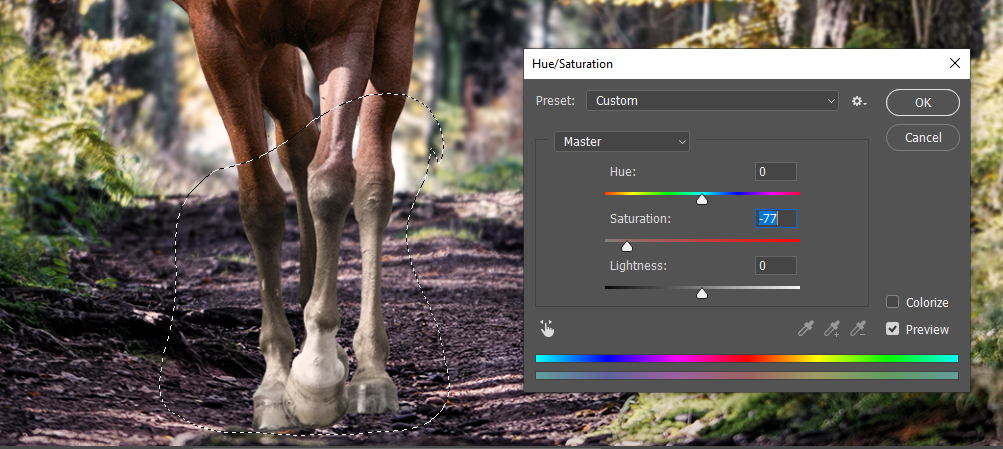Click the Hue/Saturation dialog title
The height and width of the screenshot is (449, 1003).
(572, 64)
